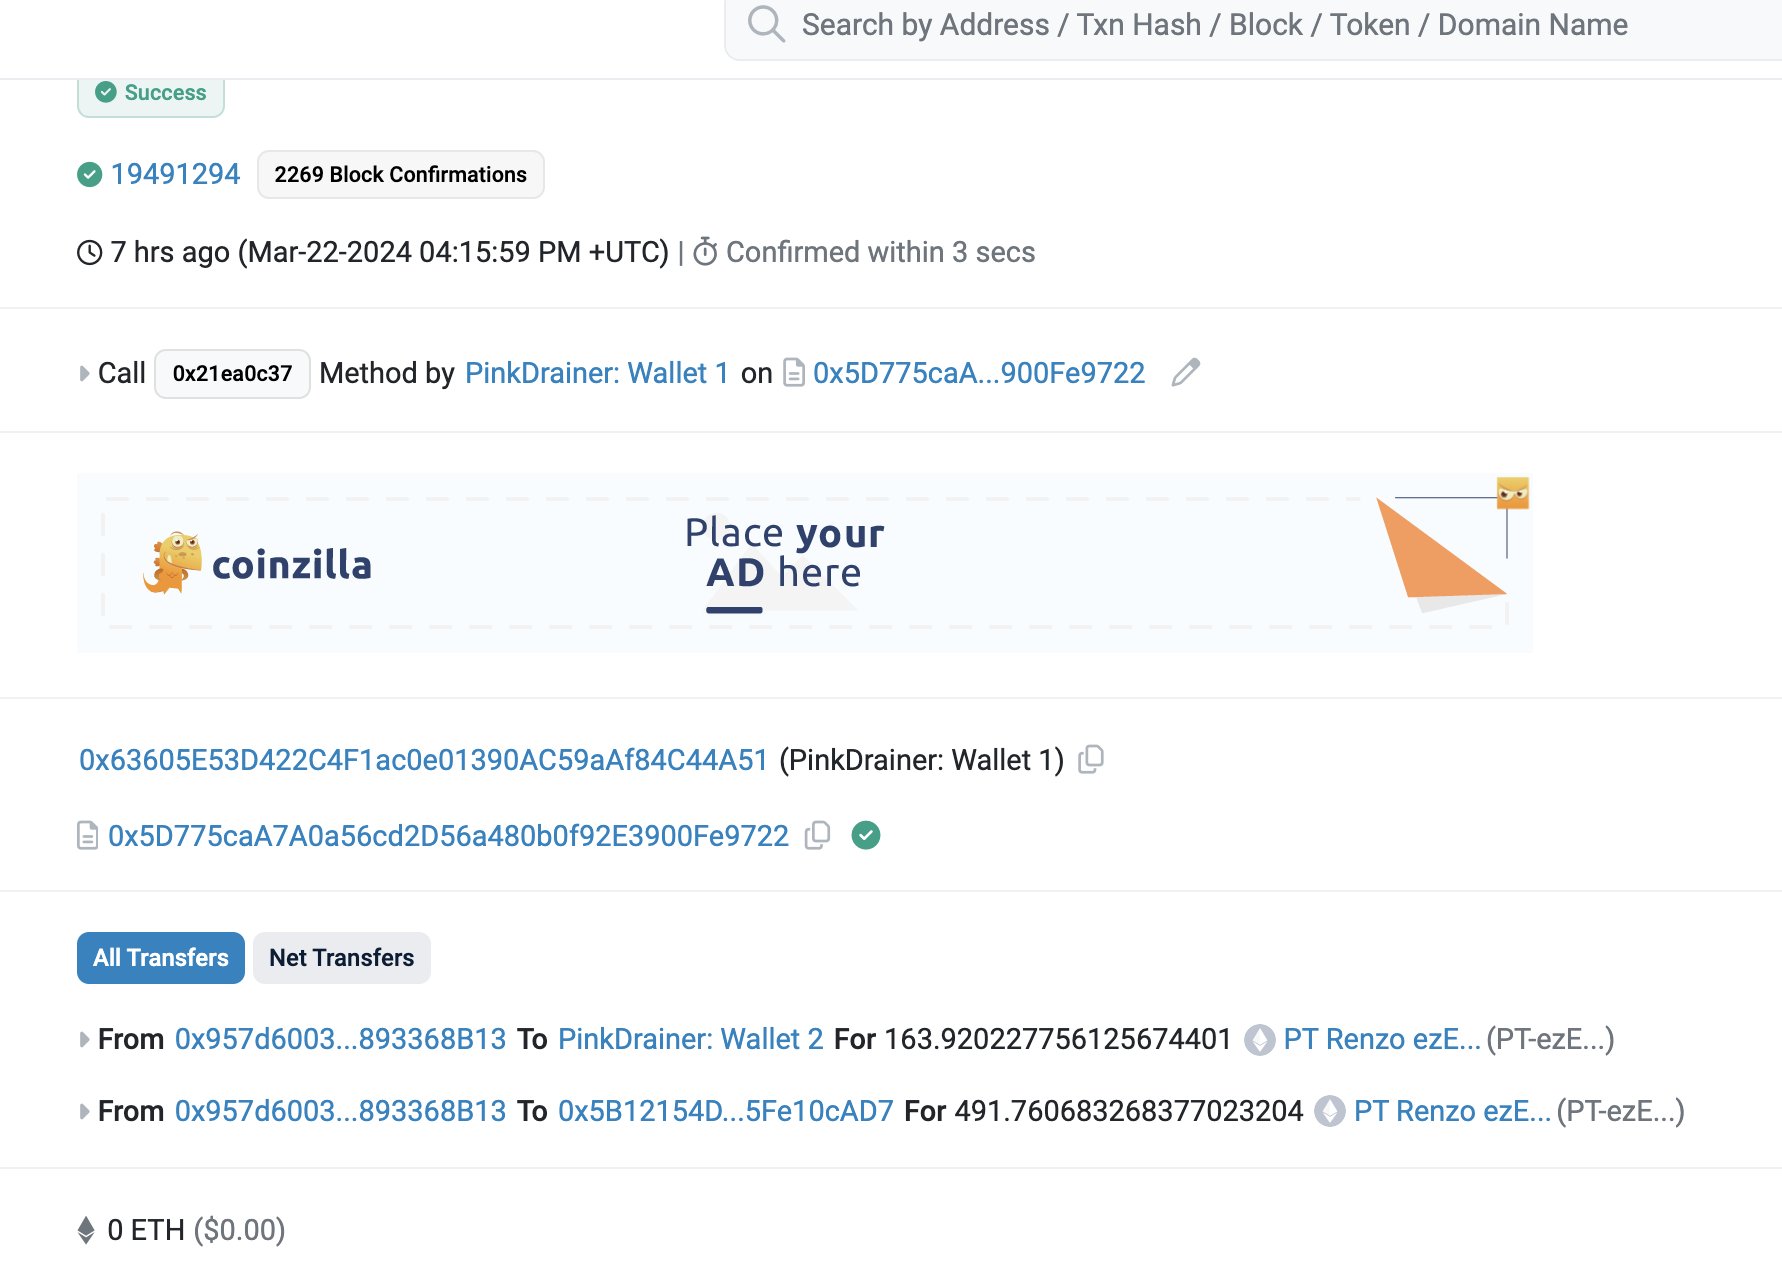Screen dimensions: 1782x1280
Task: Click the search magnifier icon
Action: pos(766,24)
